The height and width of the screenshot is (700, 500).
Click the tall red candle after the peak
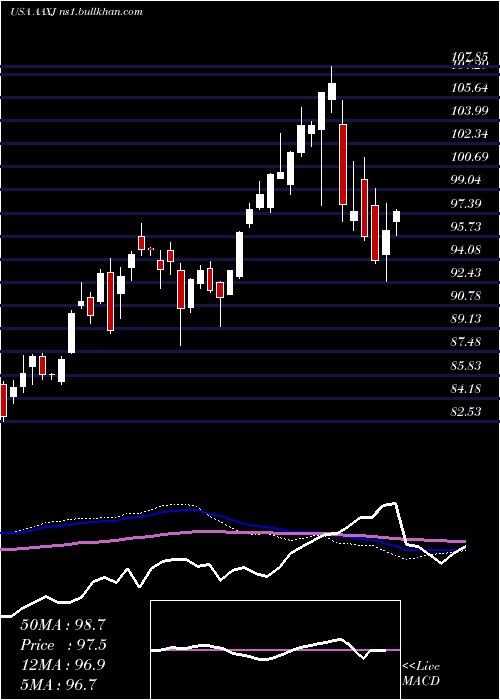(x=343, y=164)
